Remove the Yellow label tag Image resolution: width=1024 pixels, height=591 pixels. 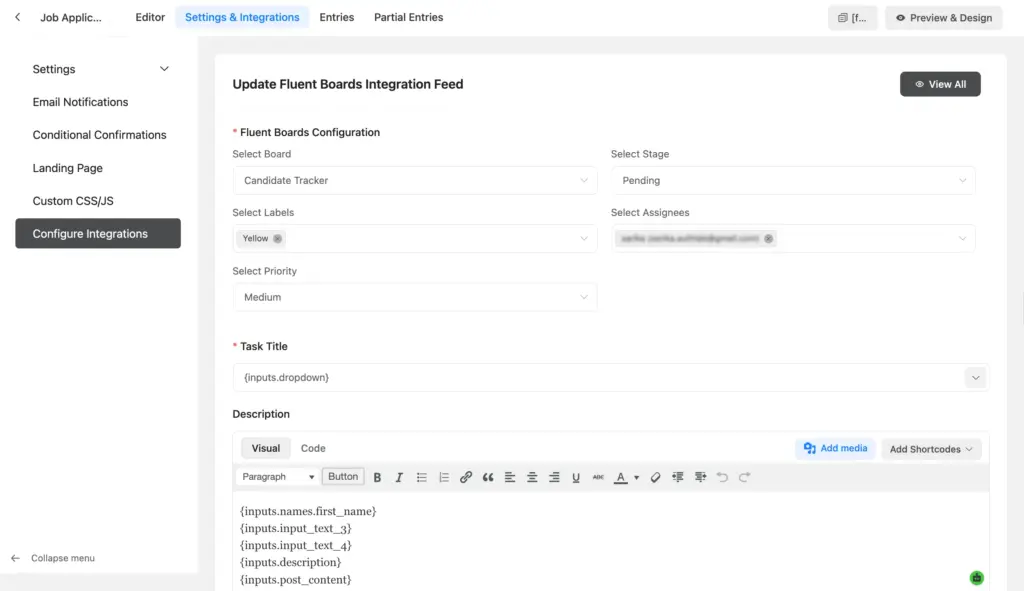click(x=278, y=238)
